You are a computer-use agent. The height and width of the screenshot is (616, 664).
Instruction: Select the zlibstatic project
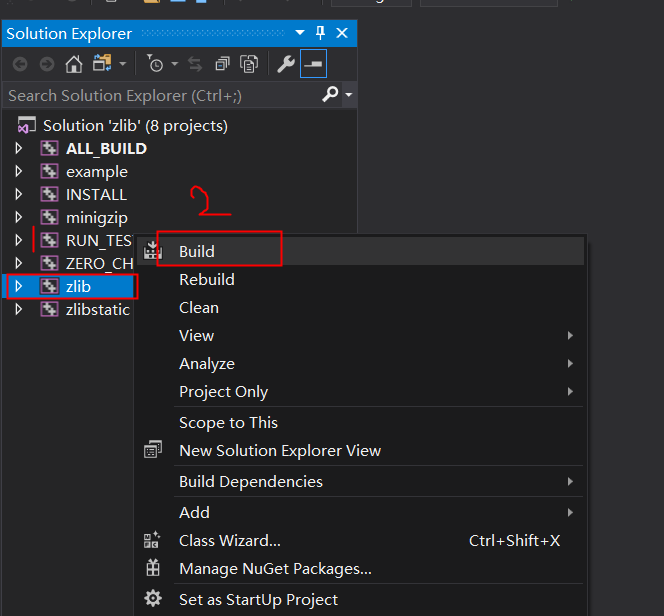[98, 309]
